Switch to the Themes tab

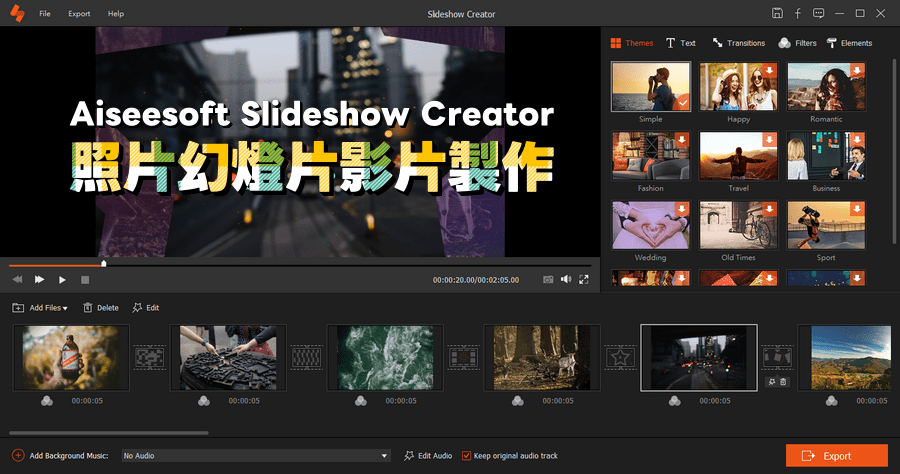coord(632,43)
